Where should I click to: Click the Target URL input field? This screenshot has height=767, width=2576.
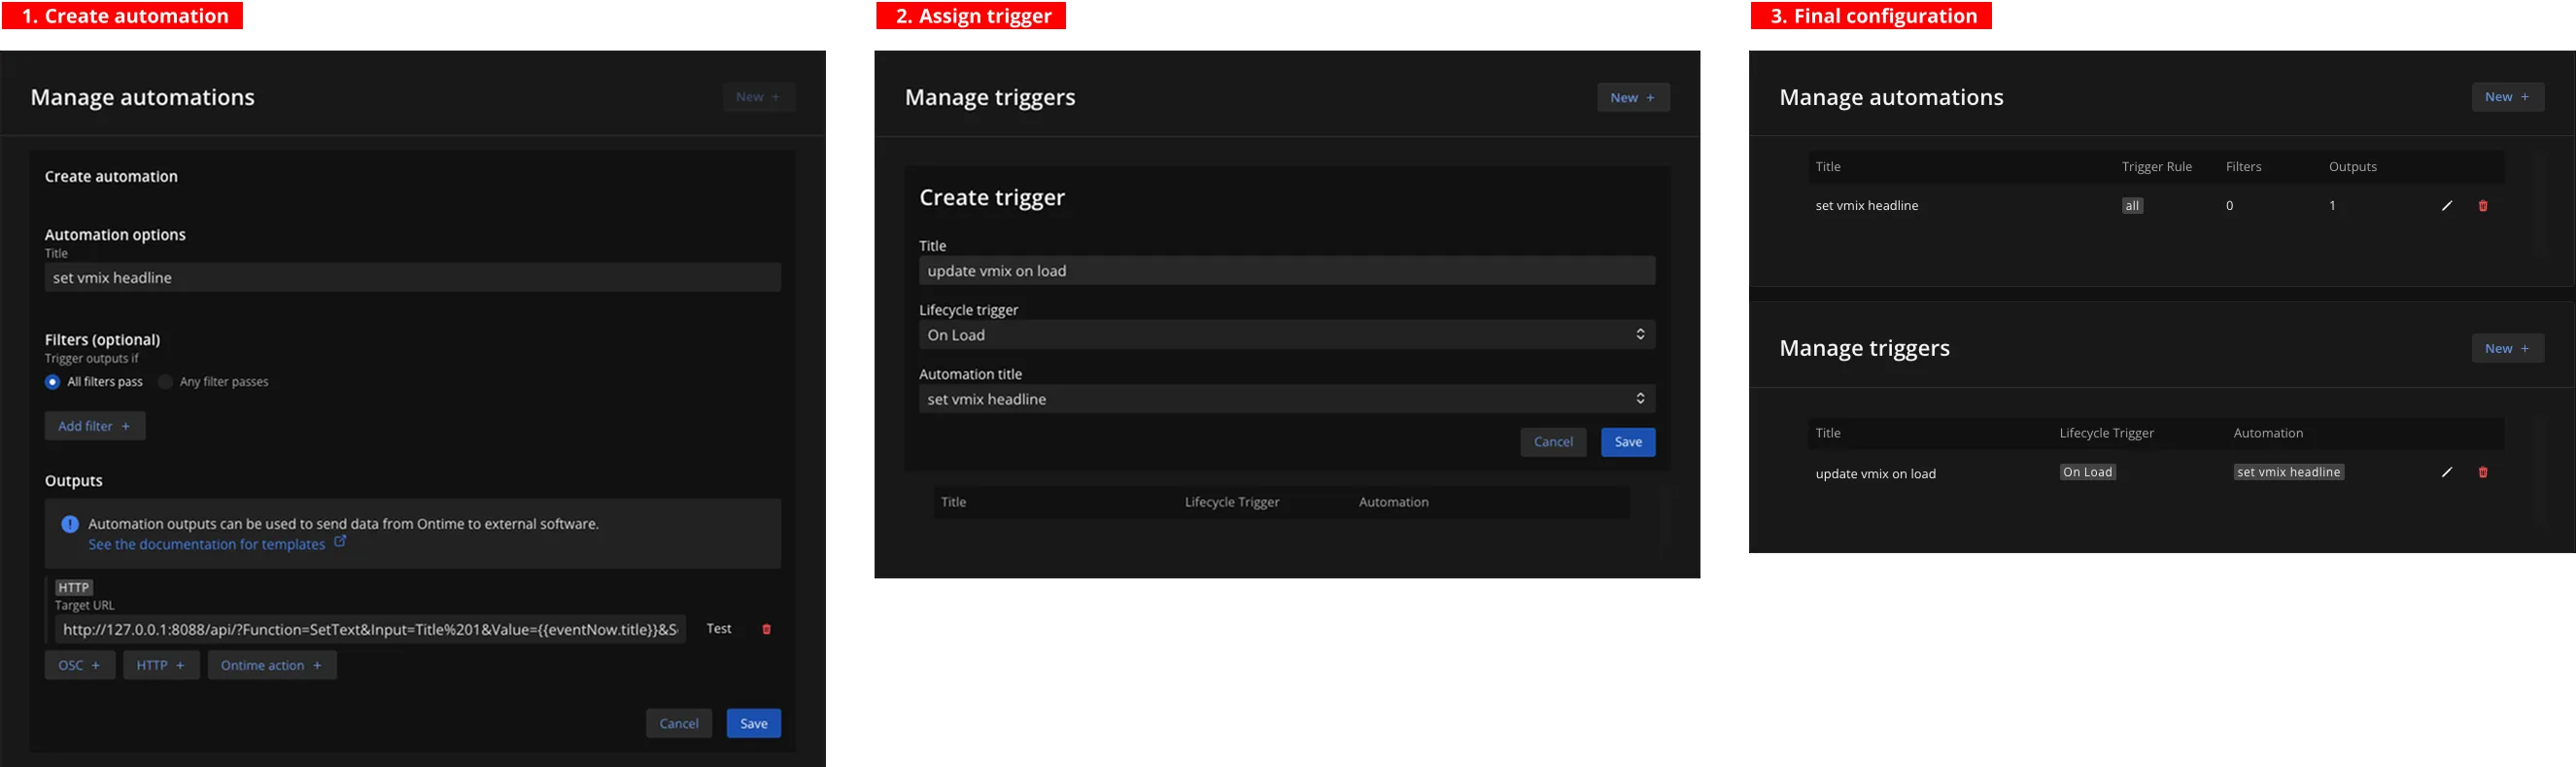(370, 629)
